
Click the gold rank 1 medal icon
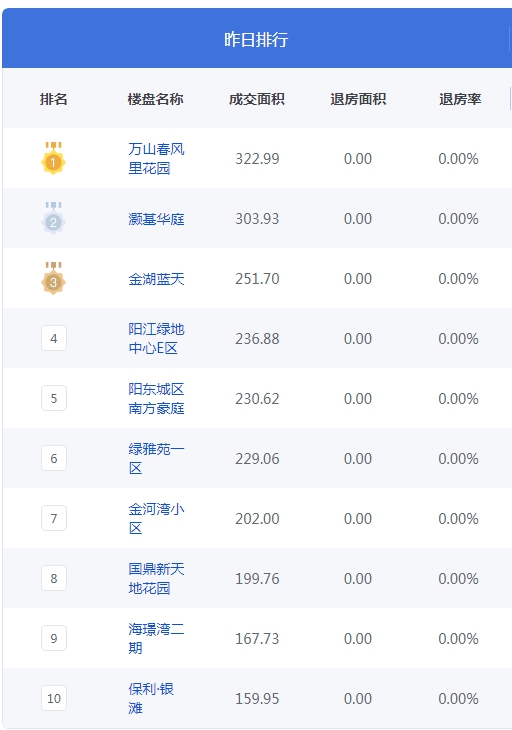53,158
